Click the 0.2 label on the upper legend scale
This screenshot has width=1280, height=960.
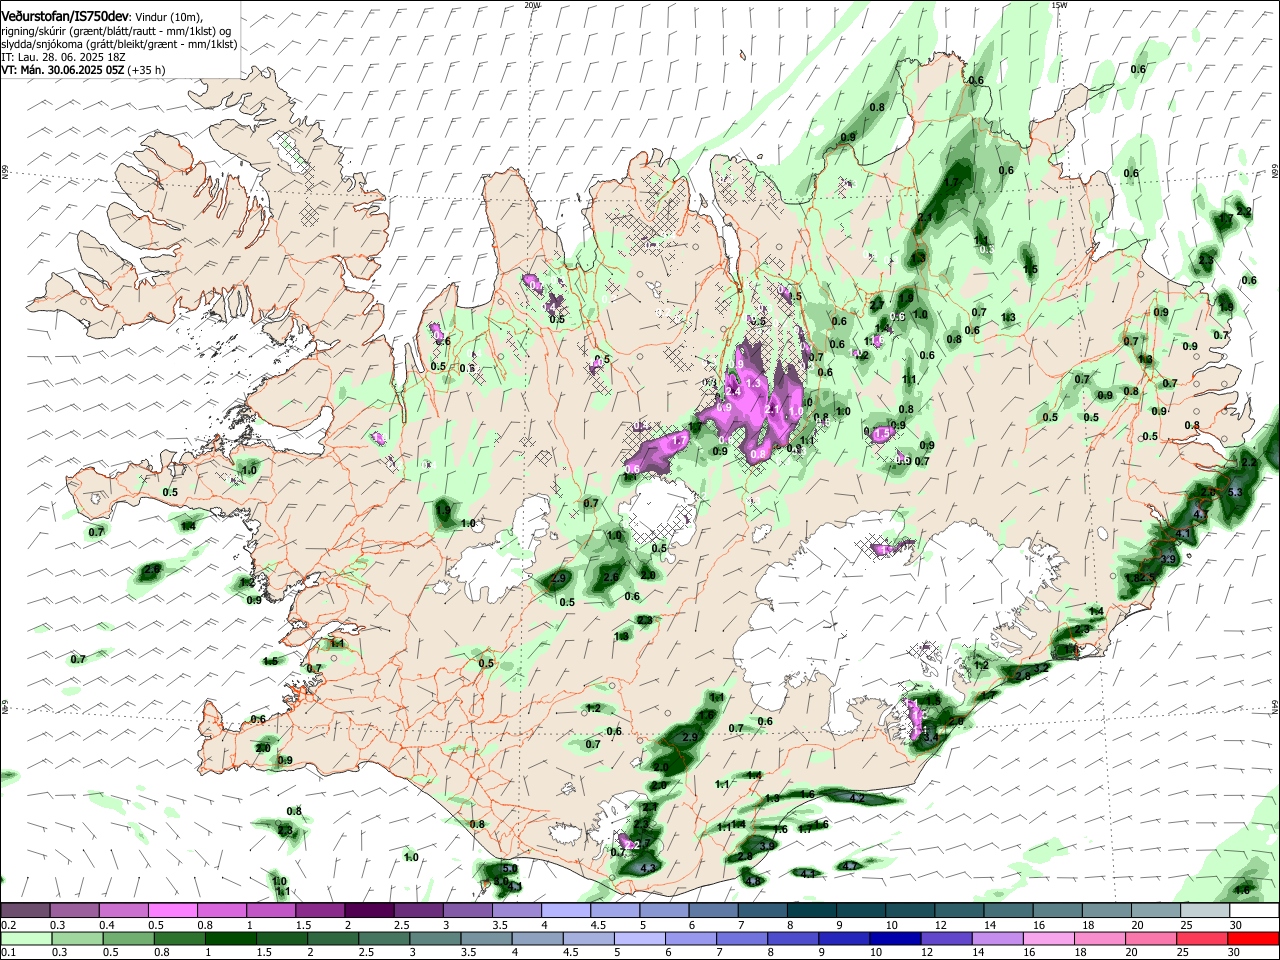pyautogui.click(x=9, y=925)
